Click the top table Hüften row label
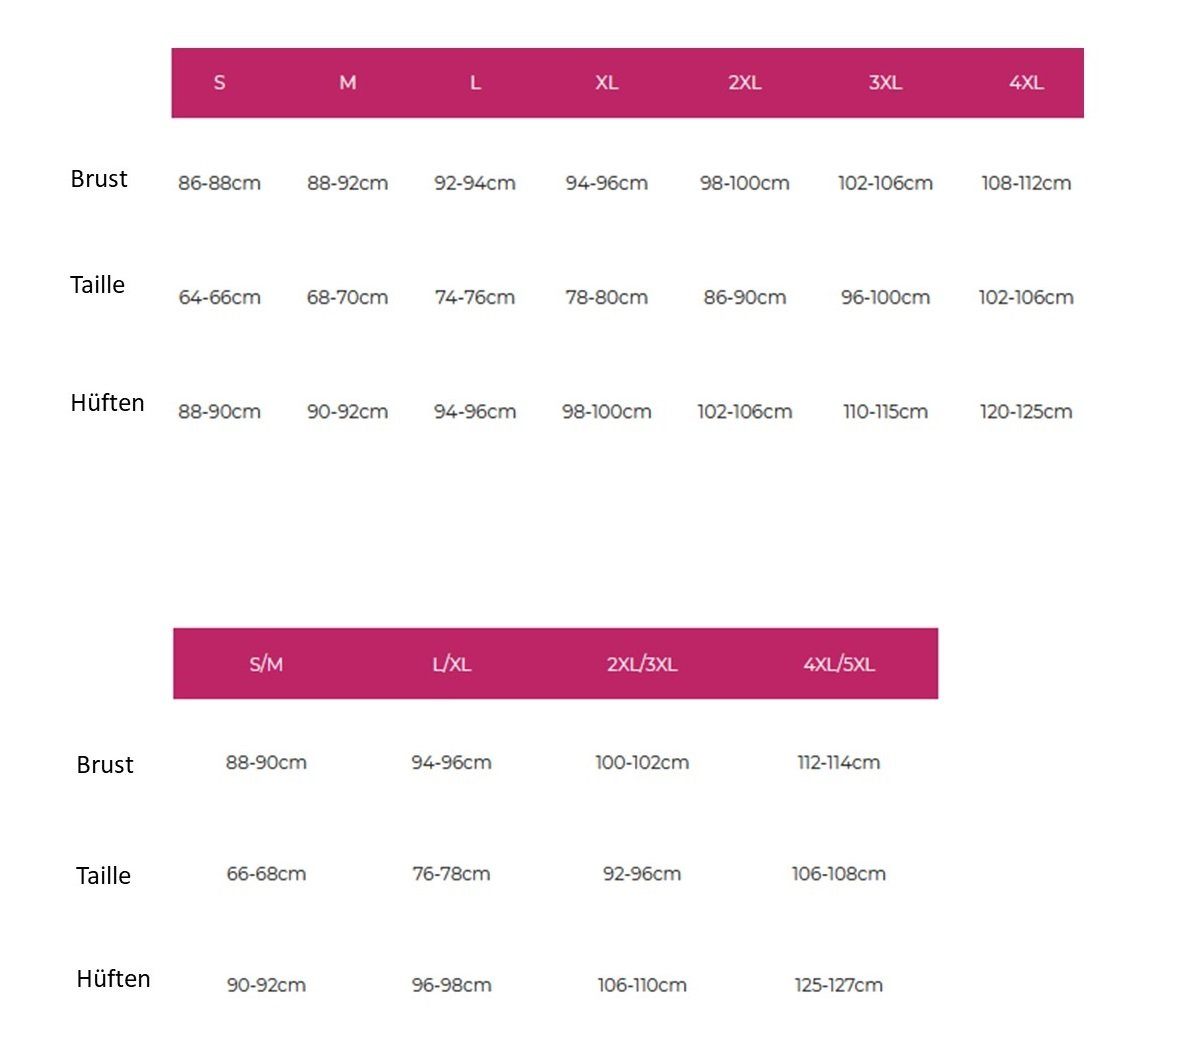The image size is (1189, 1057). coord(107,403)
